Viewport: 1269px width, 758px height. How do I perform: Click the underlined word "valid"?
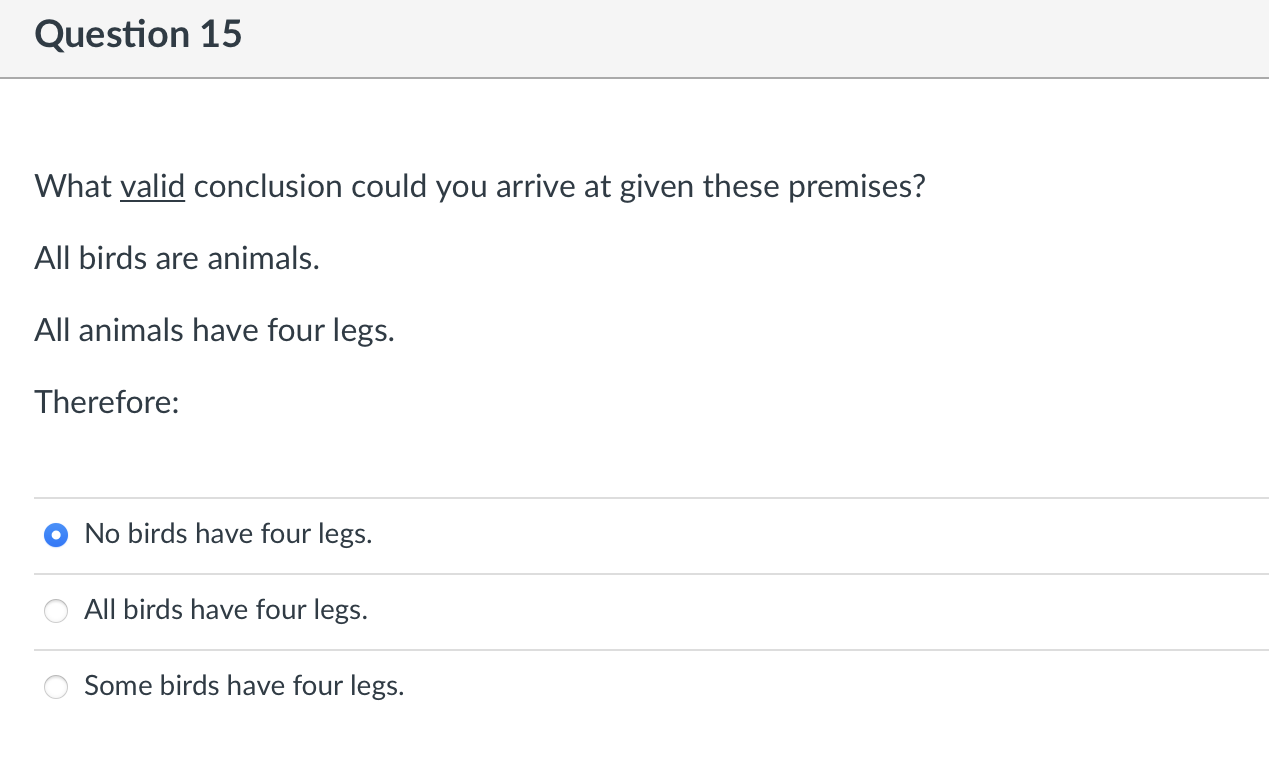[x=152, y=187]
